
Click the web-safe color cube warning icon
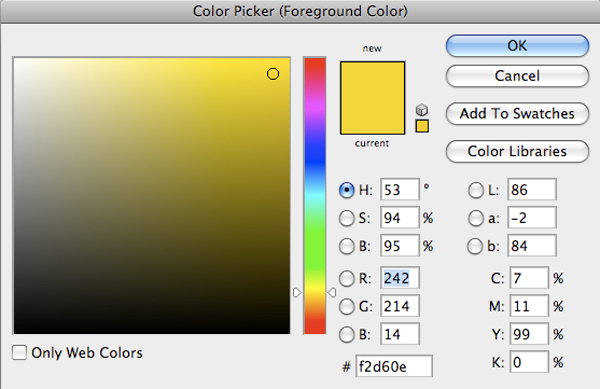pyautogui.click(x=422, y=110)
